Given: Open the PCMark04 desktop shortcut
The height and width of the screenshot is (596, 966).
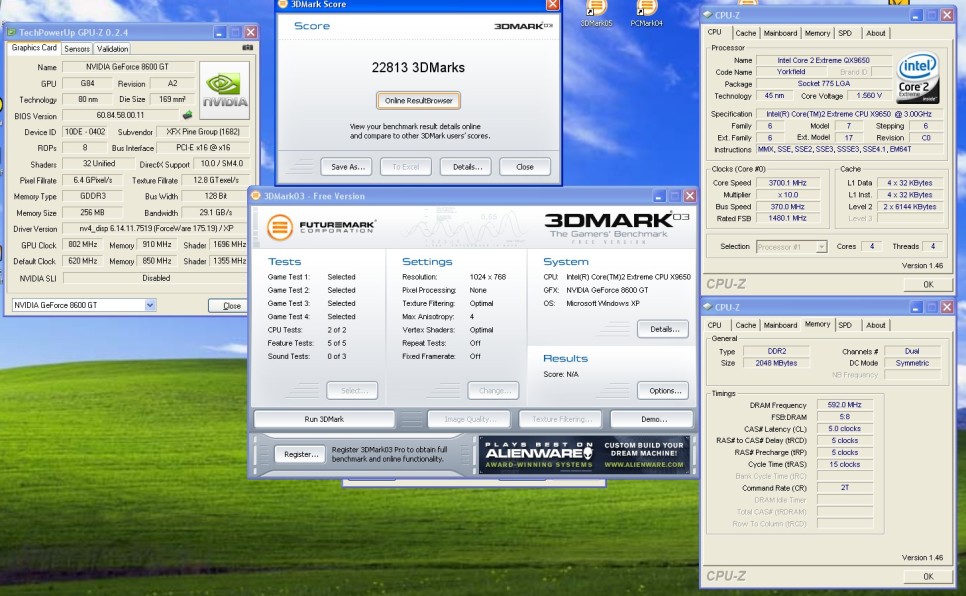Looking at the screenshot, I should [x=646, y=13].
